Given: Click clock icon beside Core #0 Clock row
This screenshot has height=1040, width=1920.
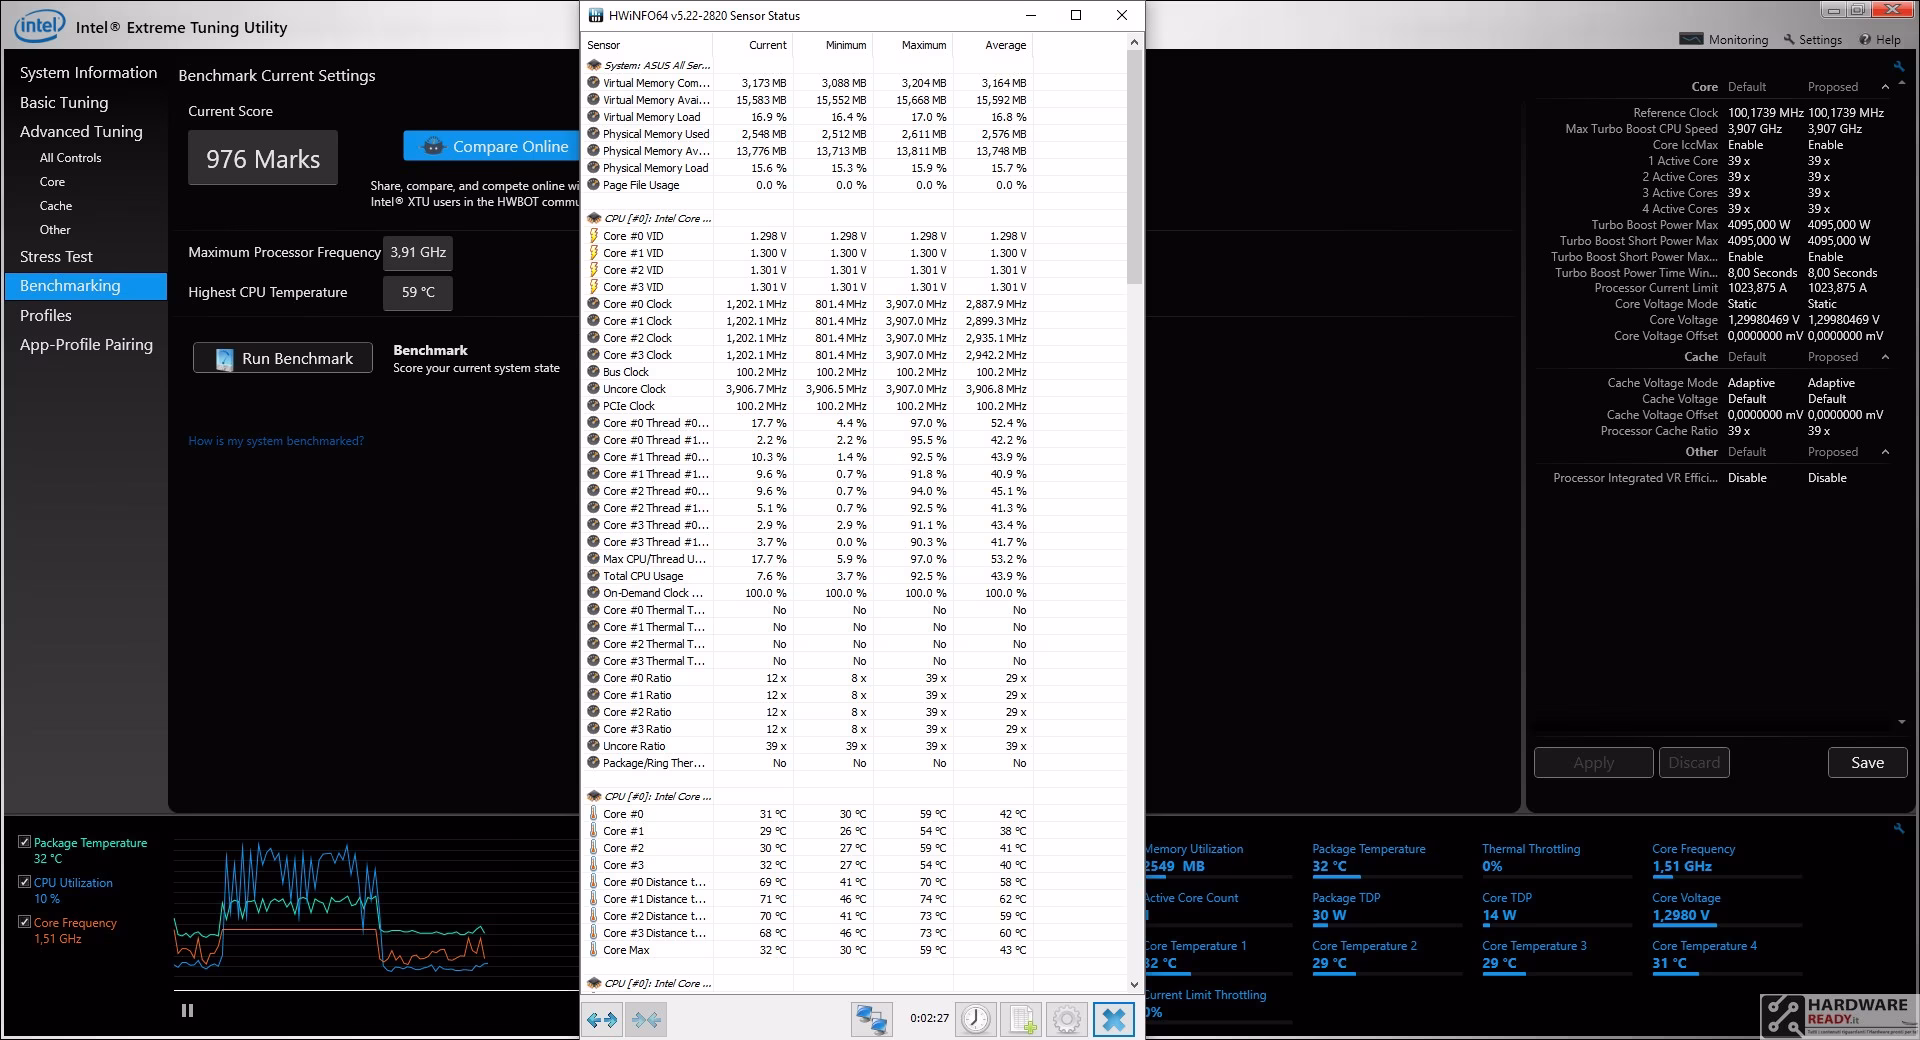Looking at the screenshot, I should coord(594,304).
